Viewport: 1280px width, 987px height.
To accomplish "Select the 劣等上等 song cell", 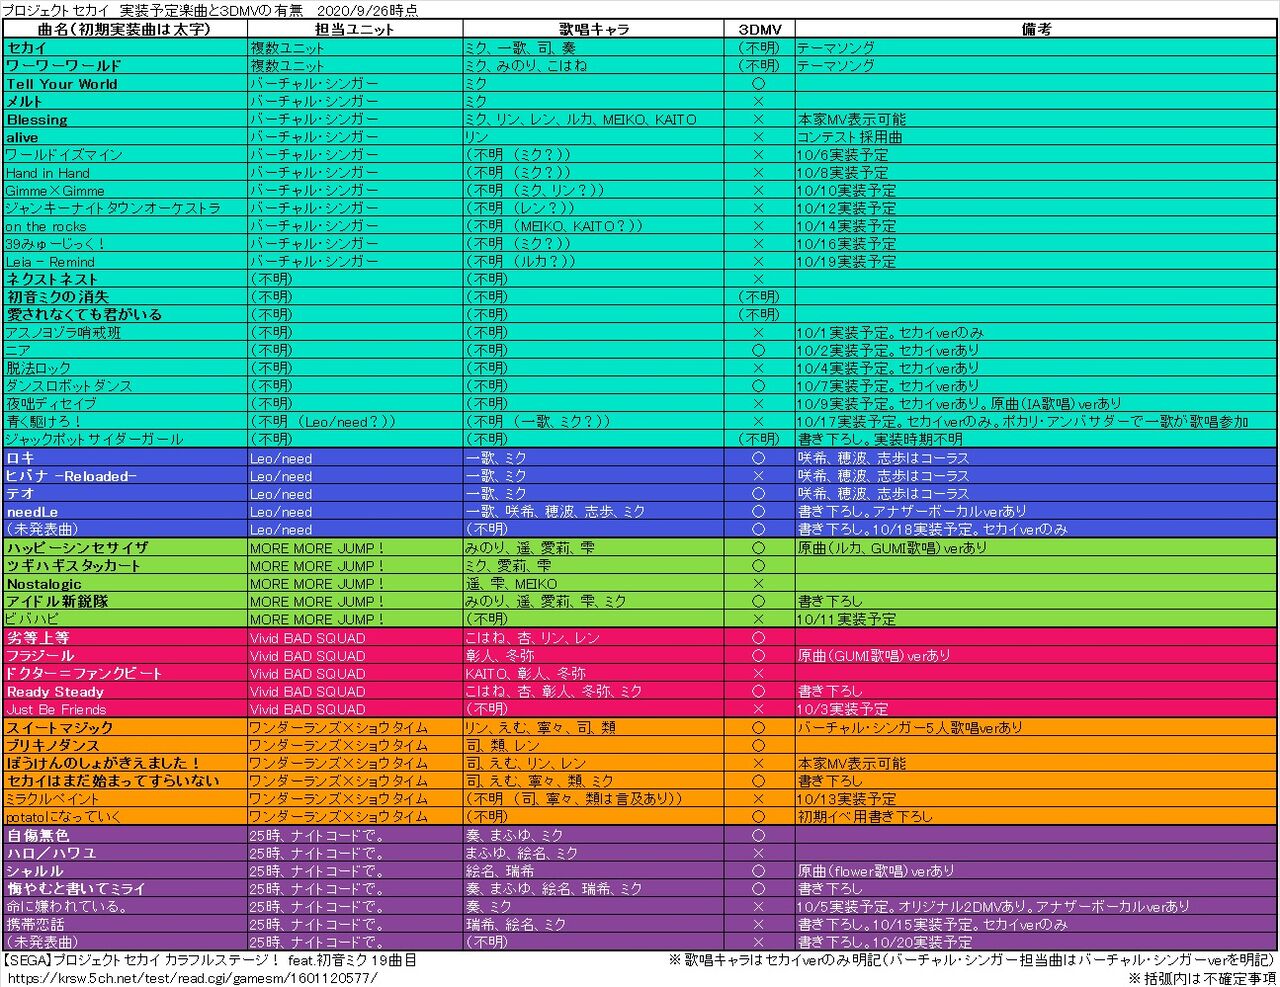I will pyautogui.click(x=125, y=638).
